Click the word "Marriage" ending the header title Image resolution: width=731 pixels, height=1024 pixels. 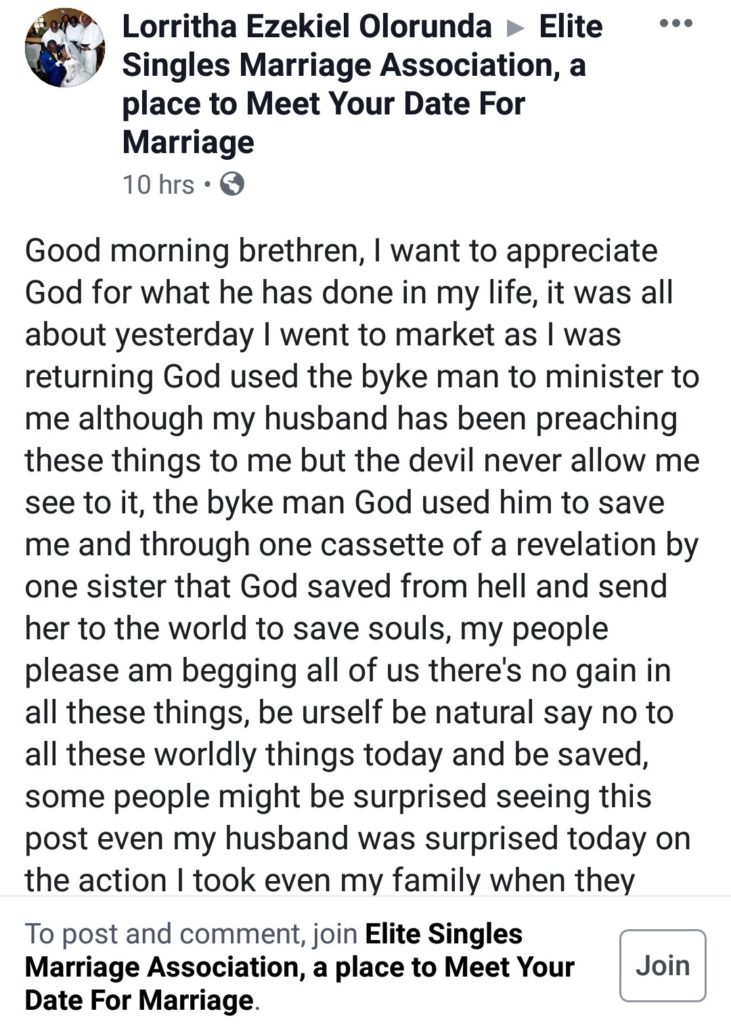(188, 143)
